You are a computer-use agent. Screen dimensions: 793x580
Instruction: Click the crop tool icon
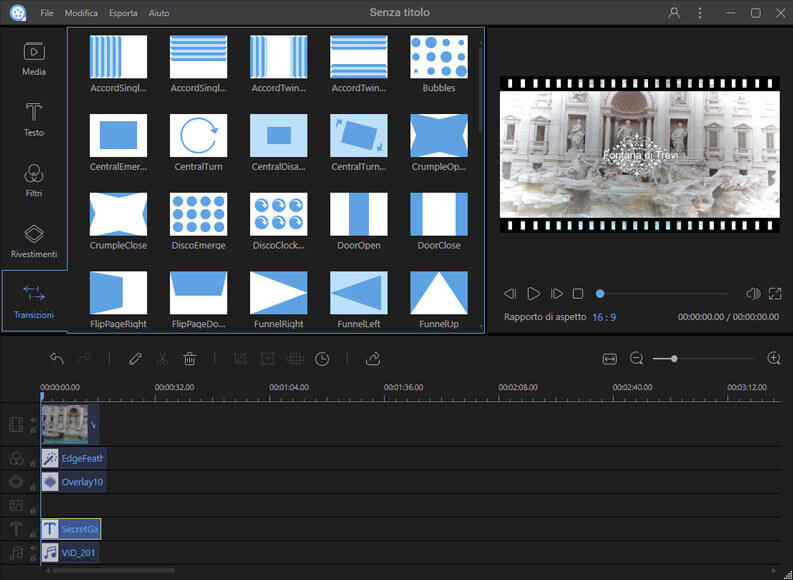240,359
